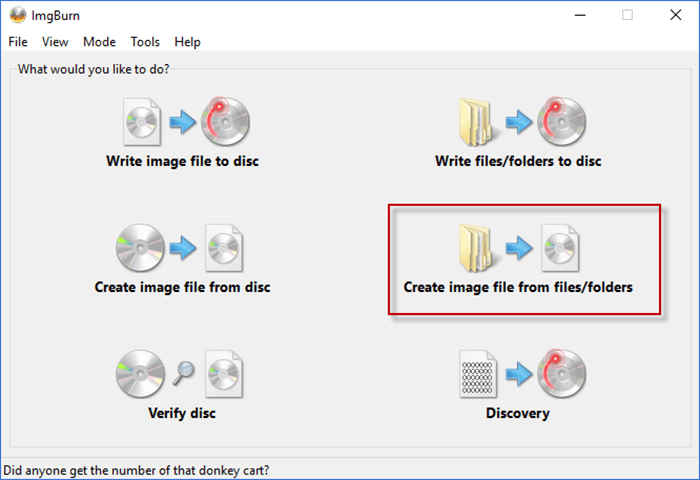Minimize the ImgBurn window
The width and height of the screenshot is (700, 480).
click(x=580, y=15)
